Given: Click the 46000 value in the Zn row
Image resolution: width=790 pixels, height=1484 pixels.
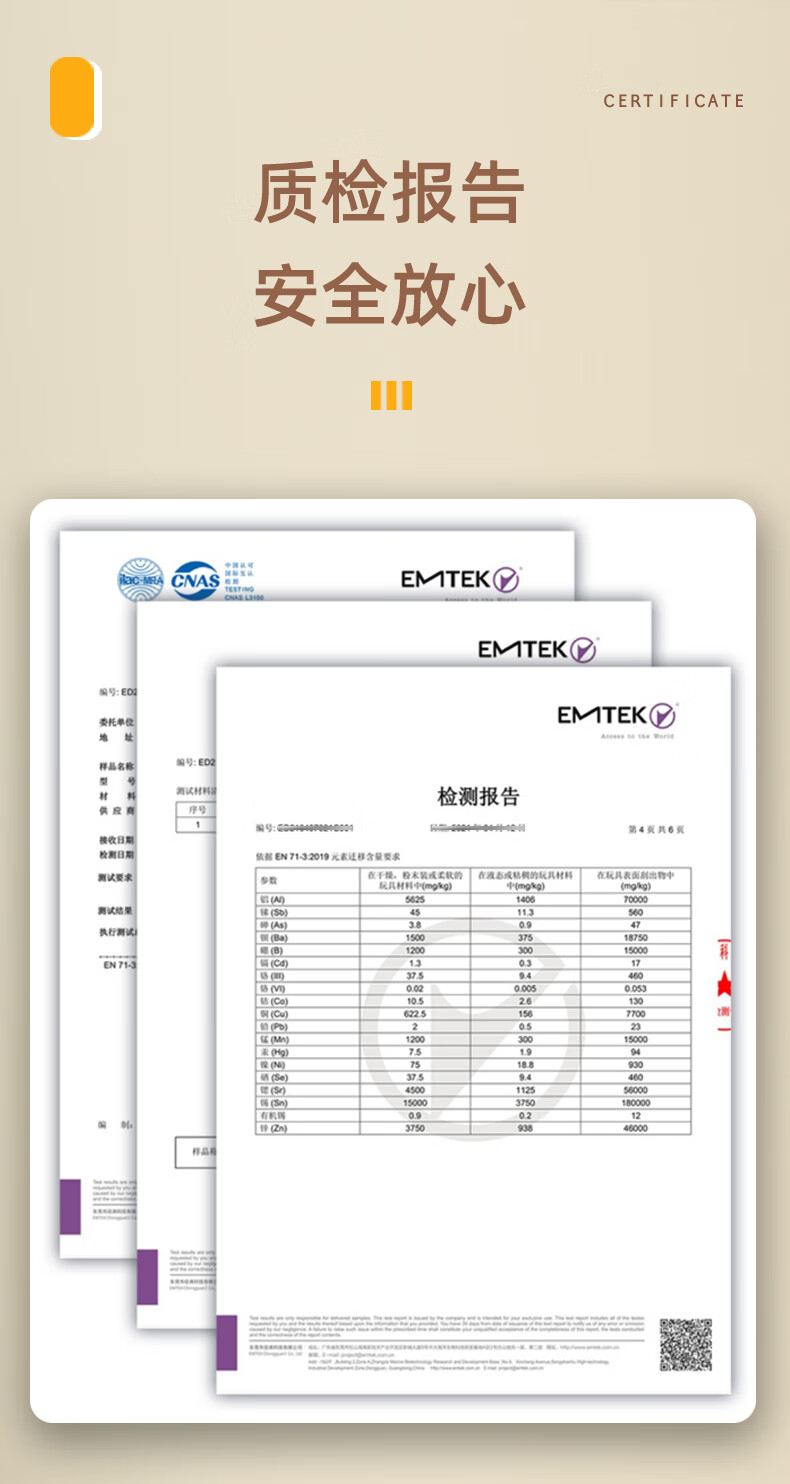Looking at the screenshot, I should [636, 1128].
